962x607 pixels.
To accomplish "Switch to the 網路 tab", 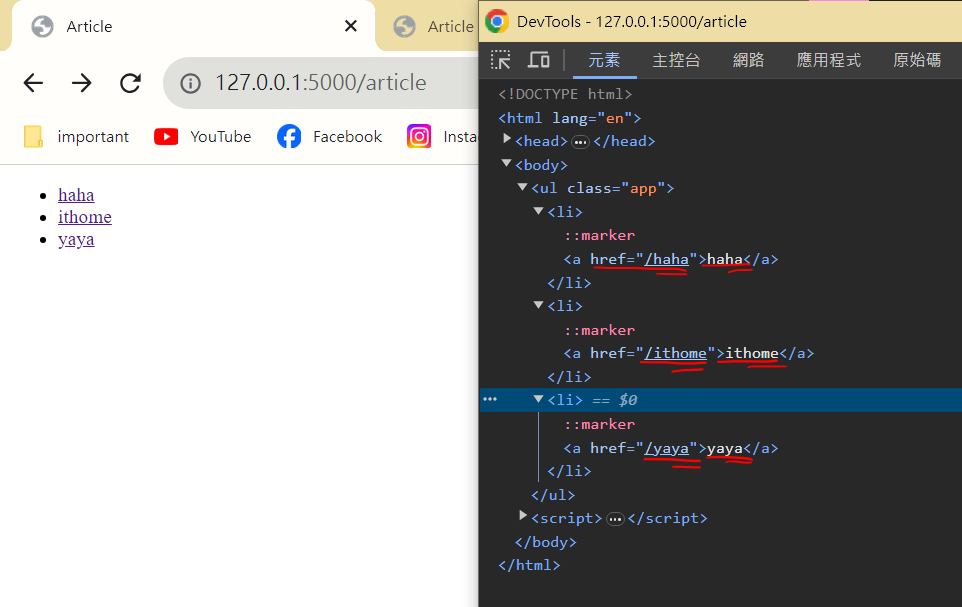I will (x=748, y=60).
